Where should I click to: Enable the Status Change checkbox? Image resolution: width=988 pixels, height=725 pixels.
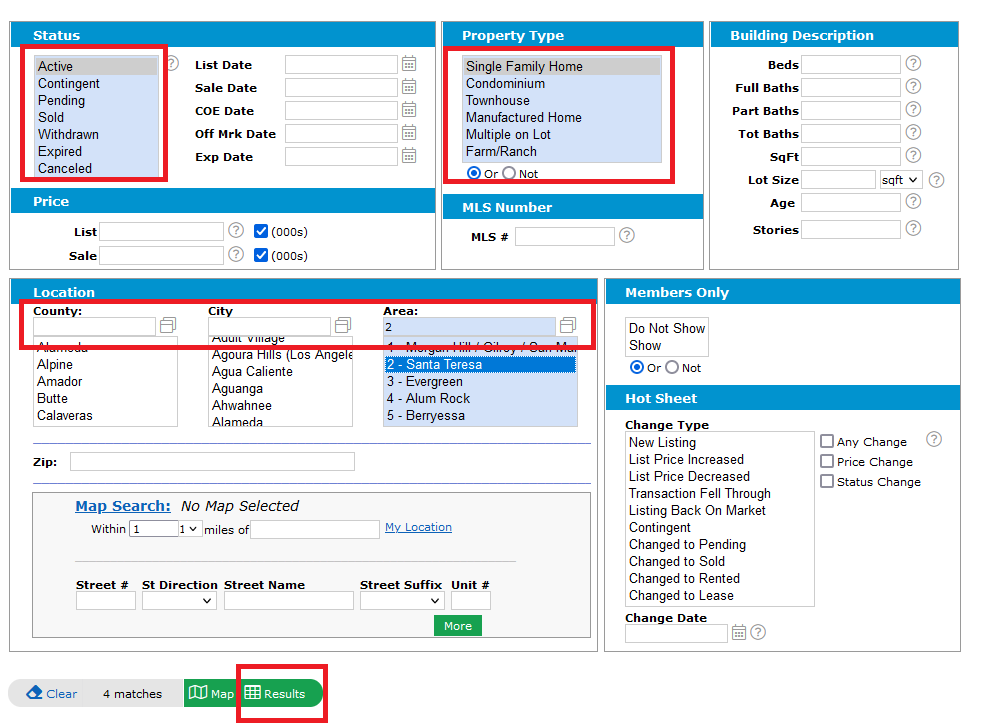coord(827,481)
